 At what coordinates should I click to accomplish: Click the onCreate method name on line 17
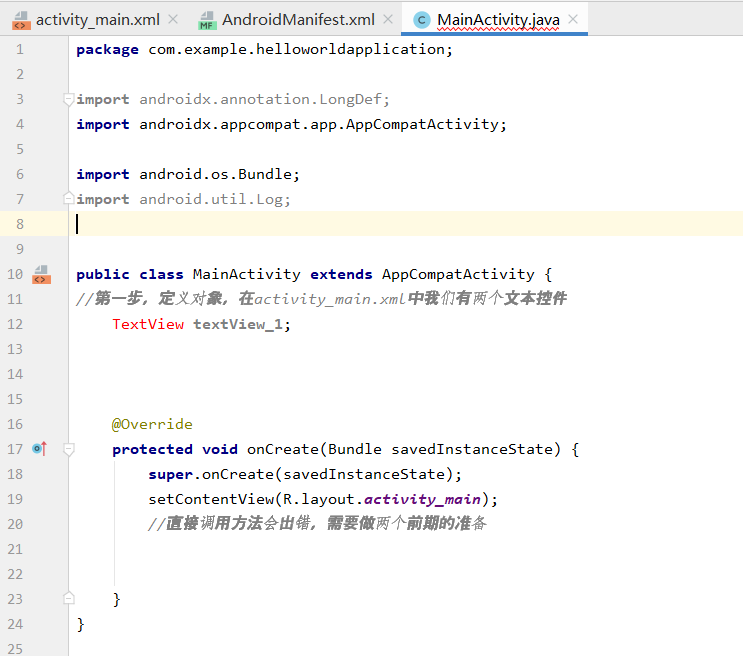[283, 449]
